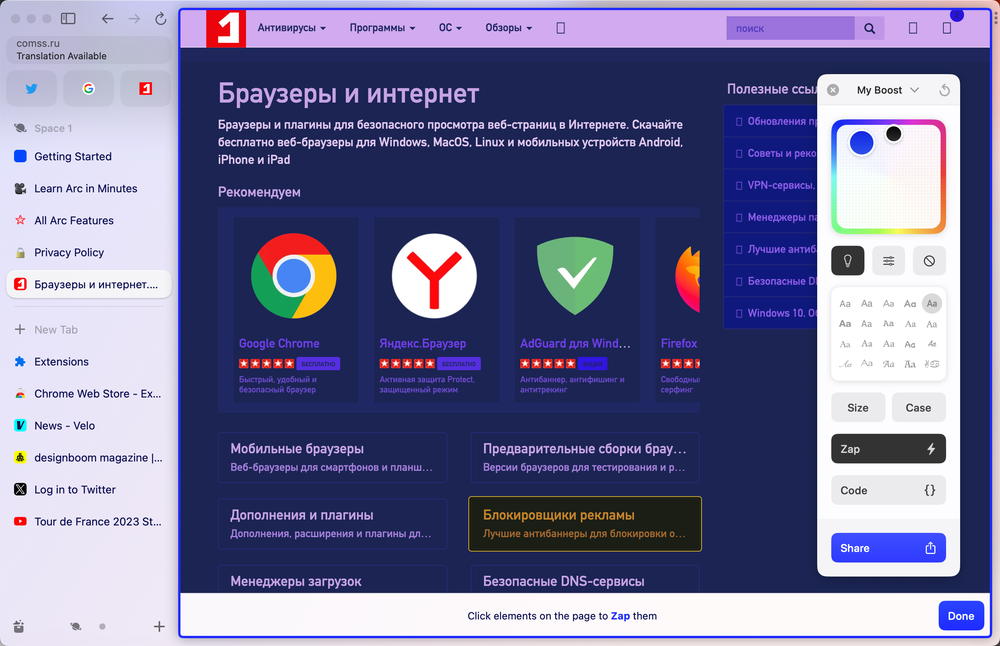Switch to the All Arc Features tab
1000x646 pixels.
(x=89, y=220)
